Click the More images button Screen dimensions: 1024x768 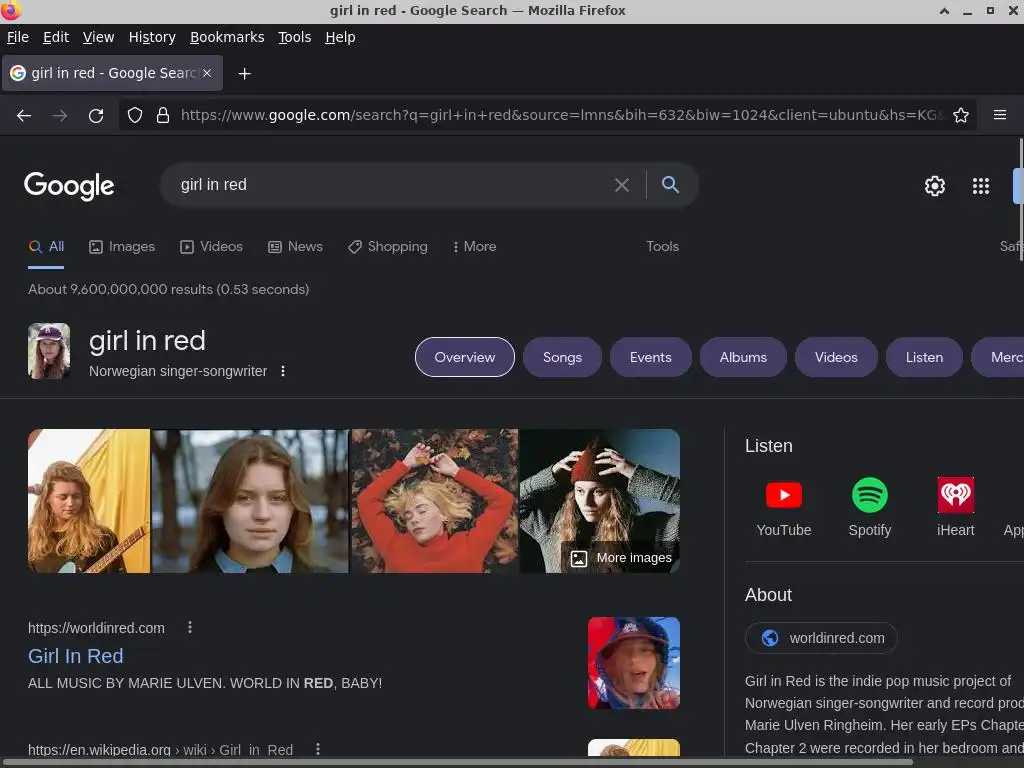(621, 558)
